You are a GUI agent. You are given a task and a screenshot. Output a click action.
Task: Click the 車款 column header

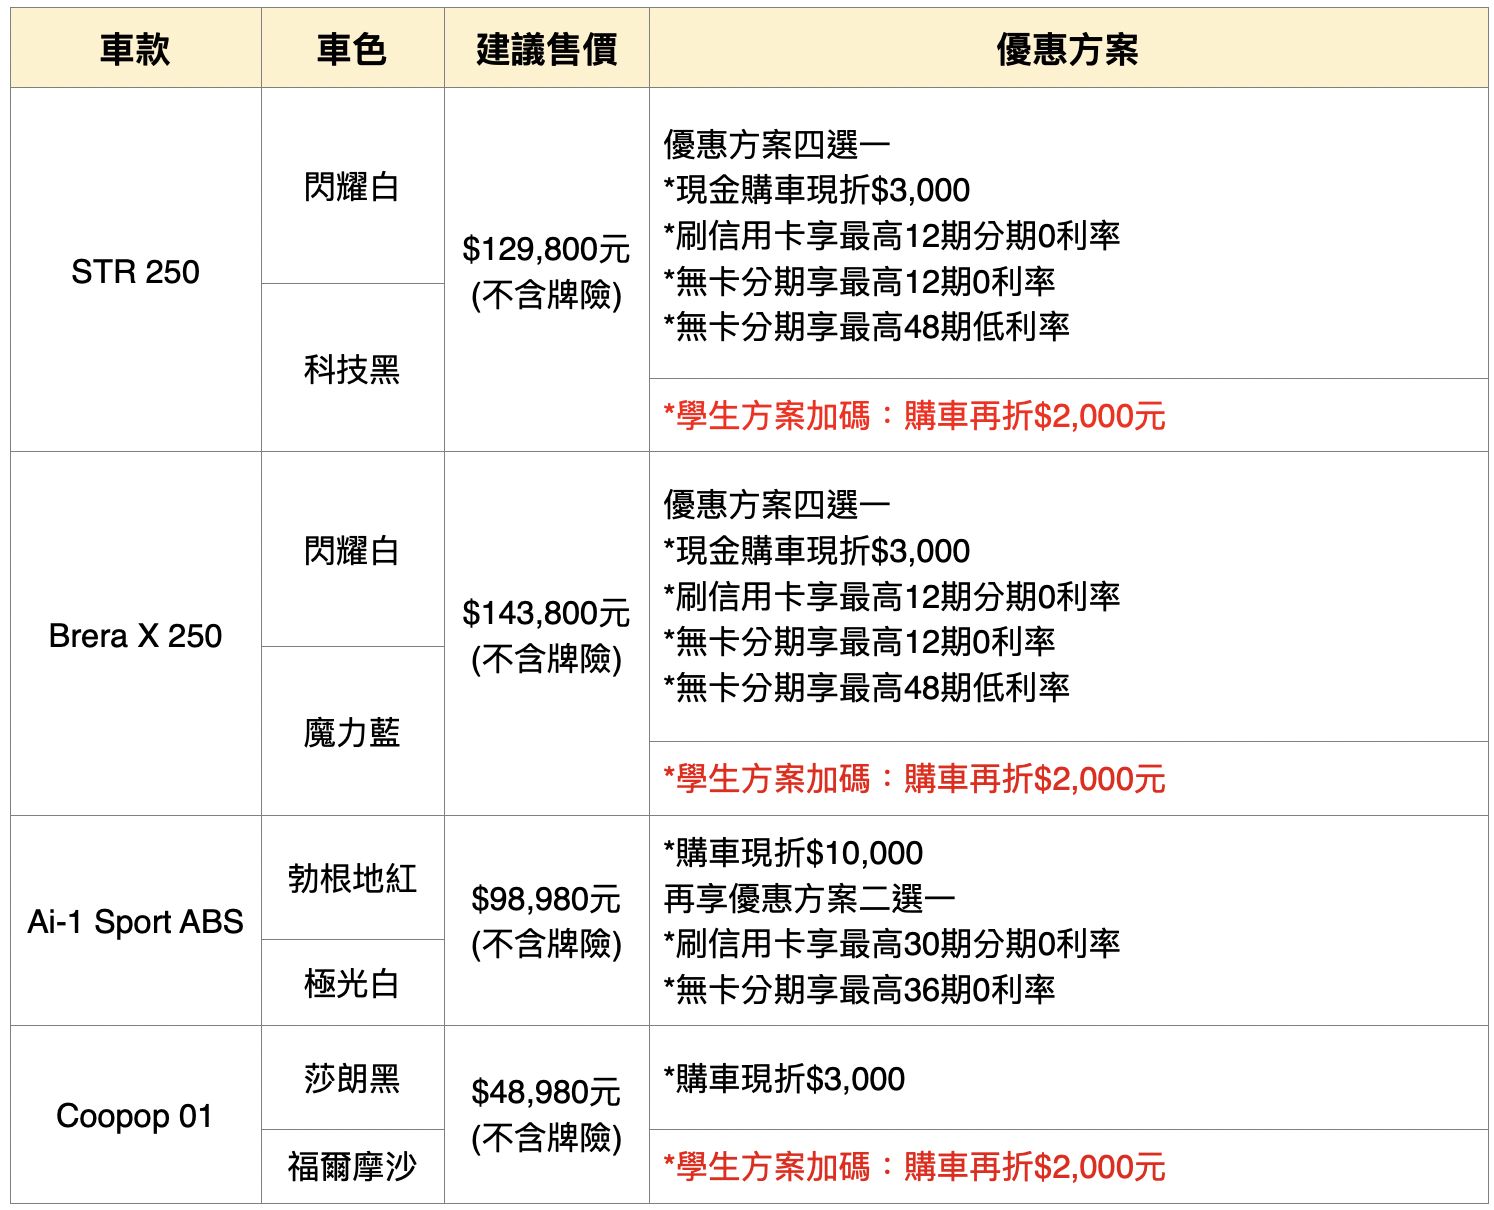[x=135, y=49]
